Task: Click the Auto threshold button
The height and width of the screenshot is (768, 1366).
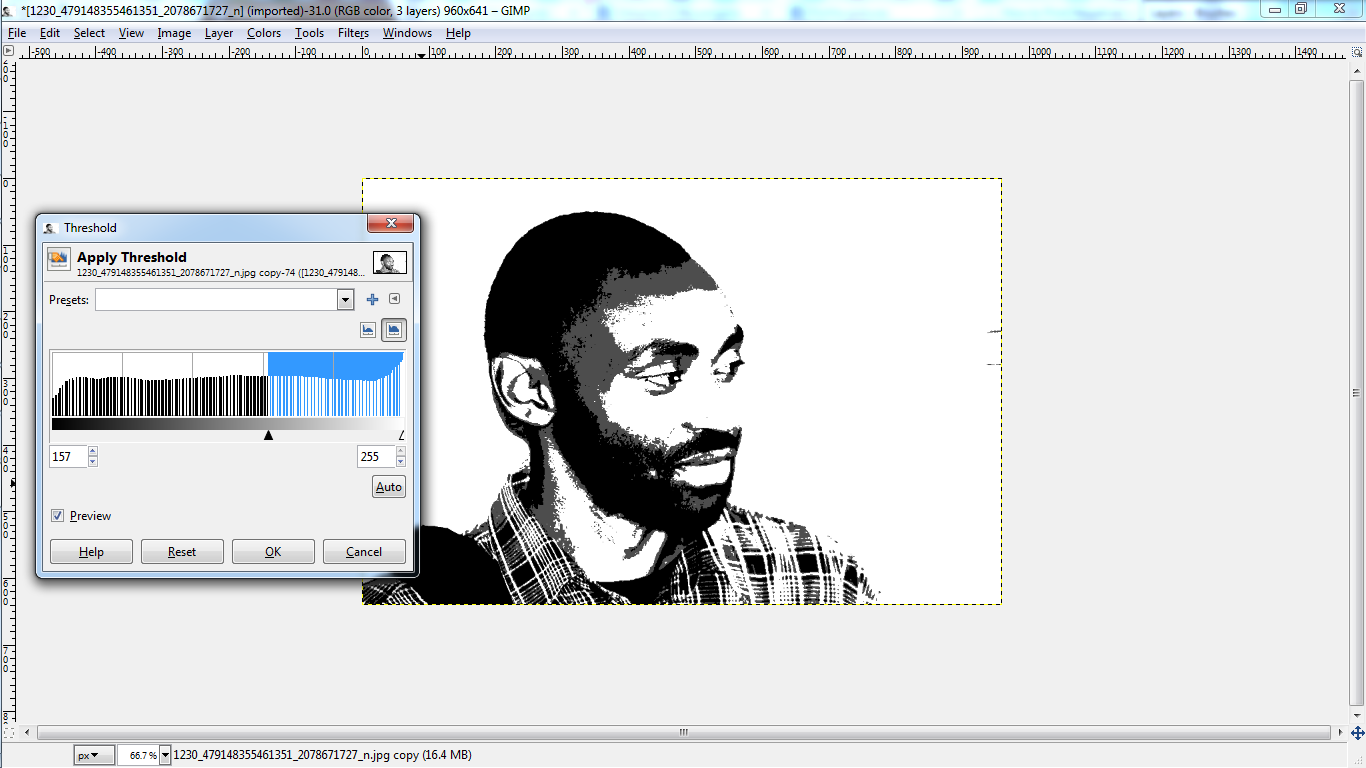Action: coord(389,487)
